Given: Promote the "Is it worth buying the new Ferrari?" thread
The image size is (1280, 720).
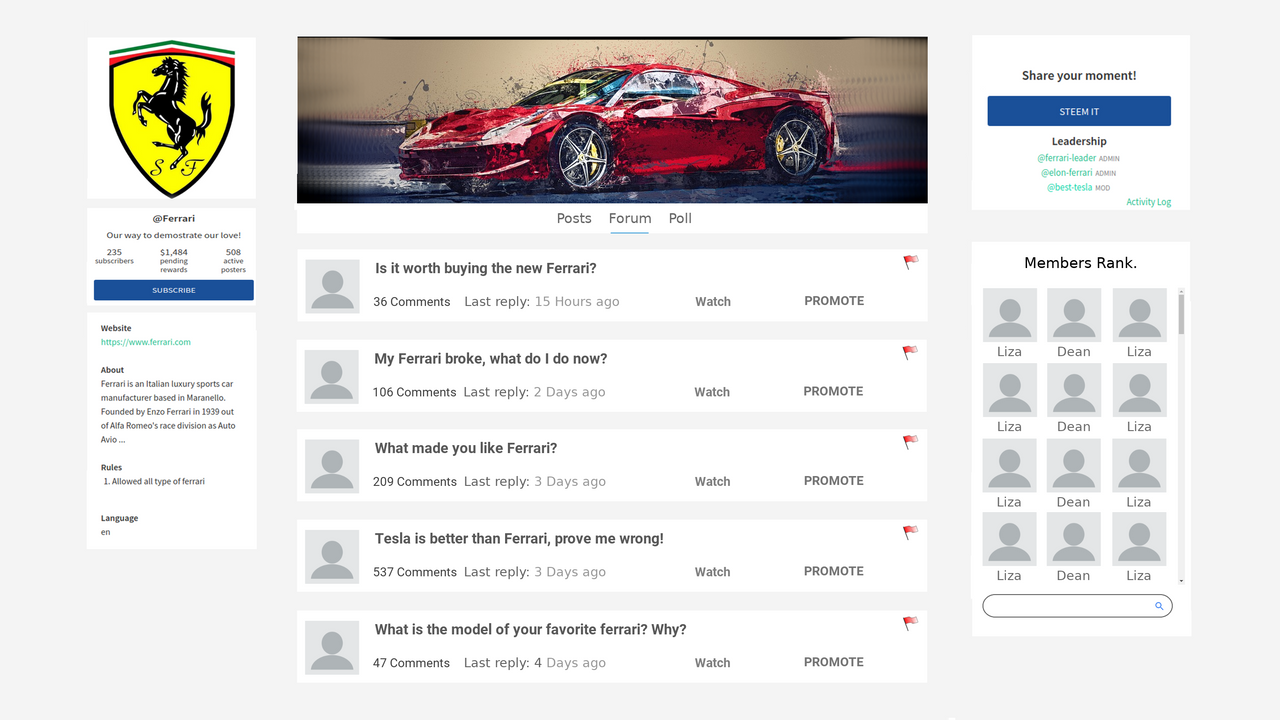Looking at the screenshot, I should (x=834, y=300).
